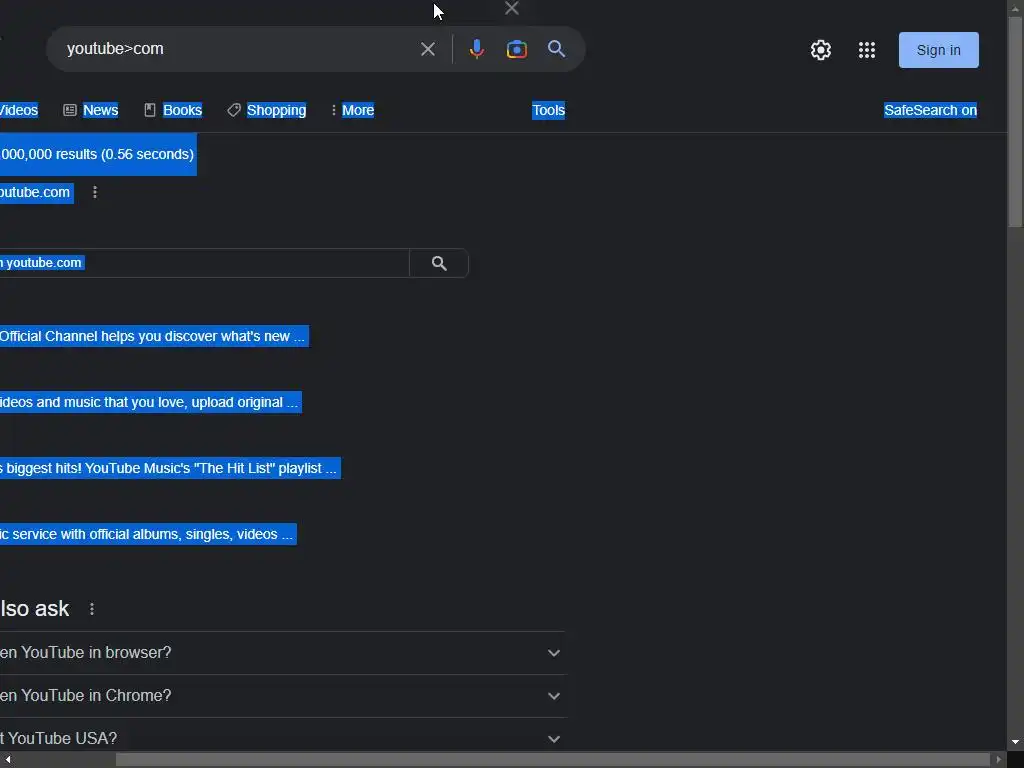Open the More search categories menu

(353, 110)
